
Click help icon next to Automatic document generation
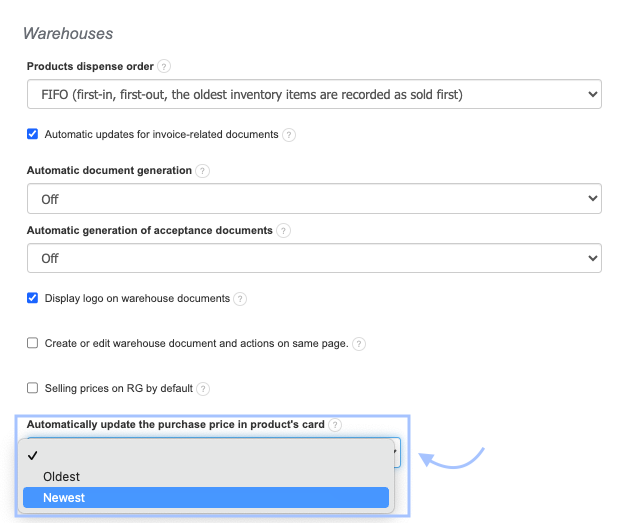[202, 171]
